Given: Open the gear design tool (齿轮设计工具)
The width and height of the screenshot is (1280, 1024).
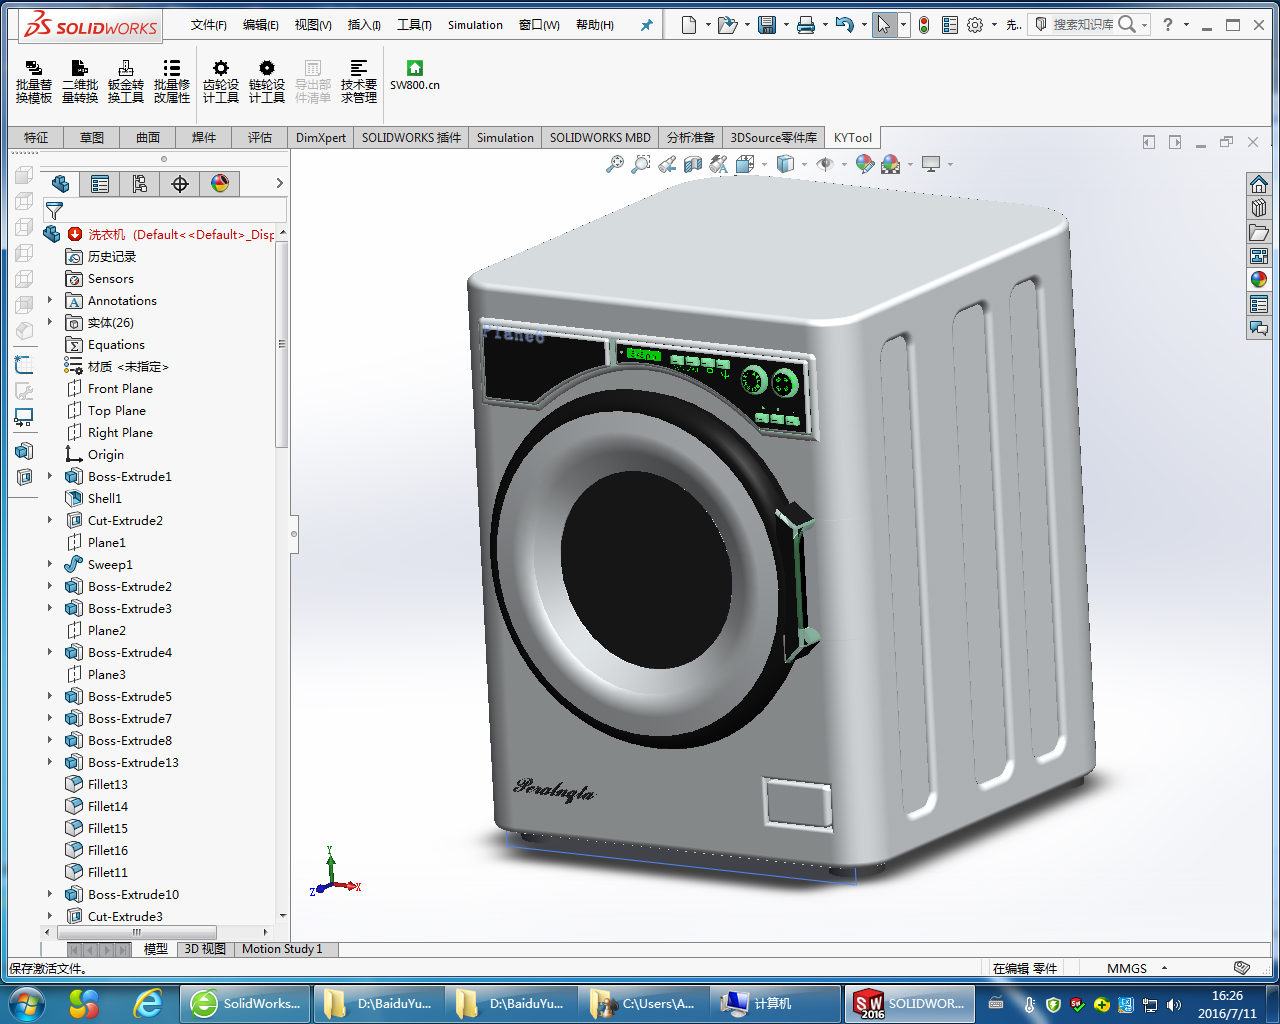Looking at the screenshot, I should 221,80.
